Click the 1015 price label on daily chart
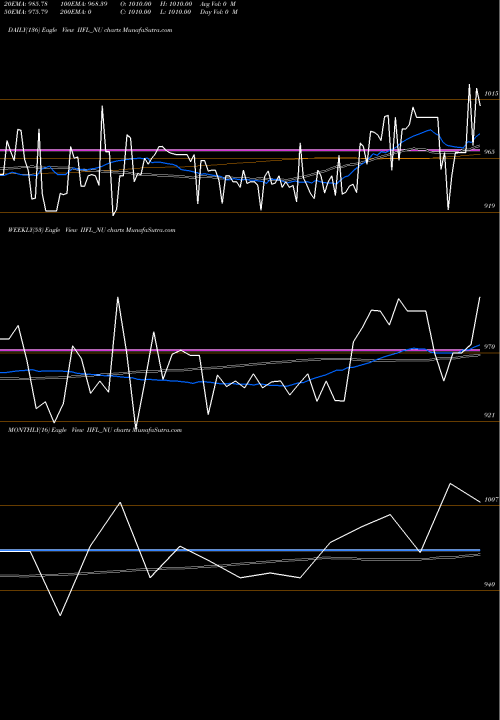500x720 pixels. point(491,94)
